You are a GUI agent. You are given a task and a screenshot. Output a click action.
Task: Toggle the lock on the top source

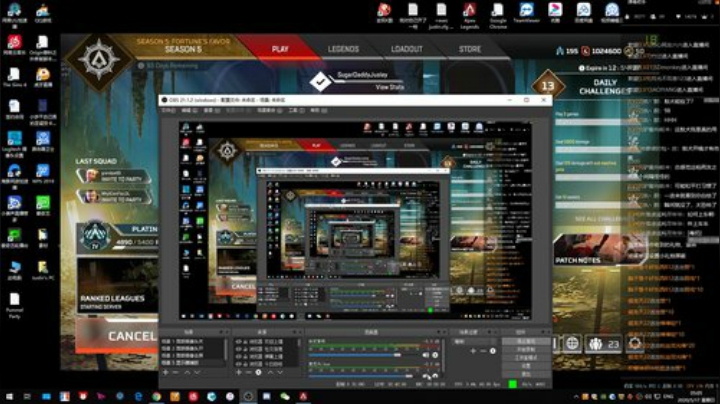(245, 342)
